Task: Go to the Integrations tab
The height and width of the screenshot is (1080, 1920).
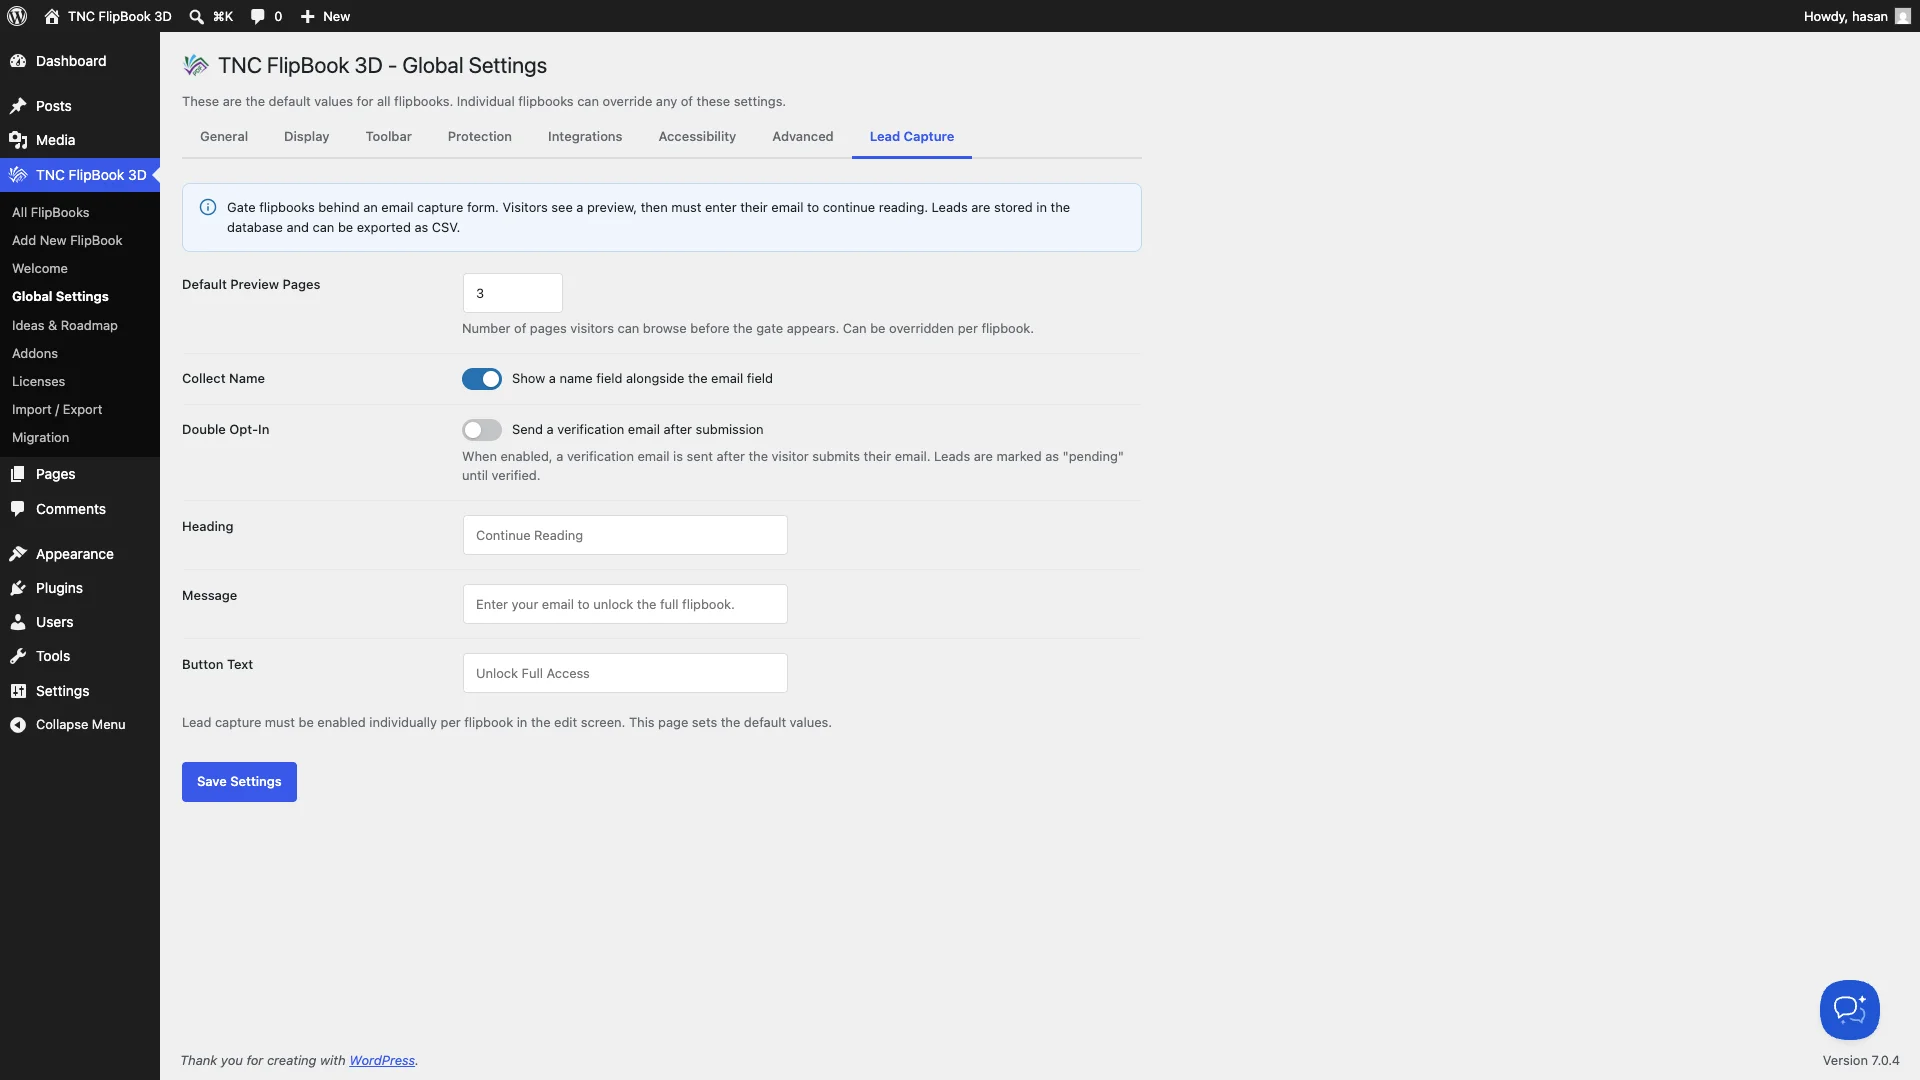Action: pyautogui.click(x=585, y=137)
